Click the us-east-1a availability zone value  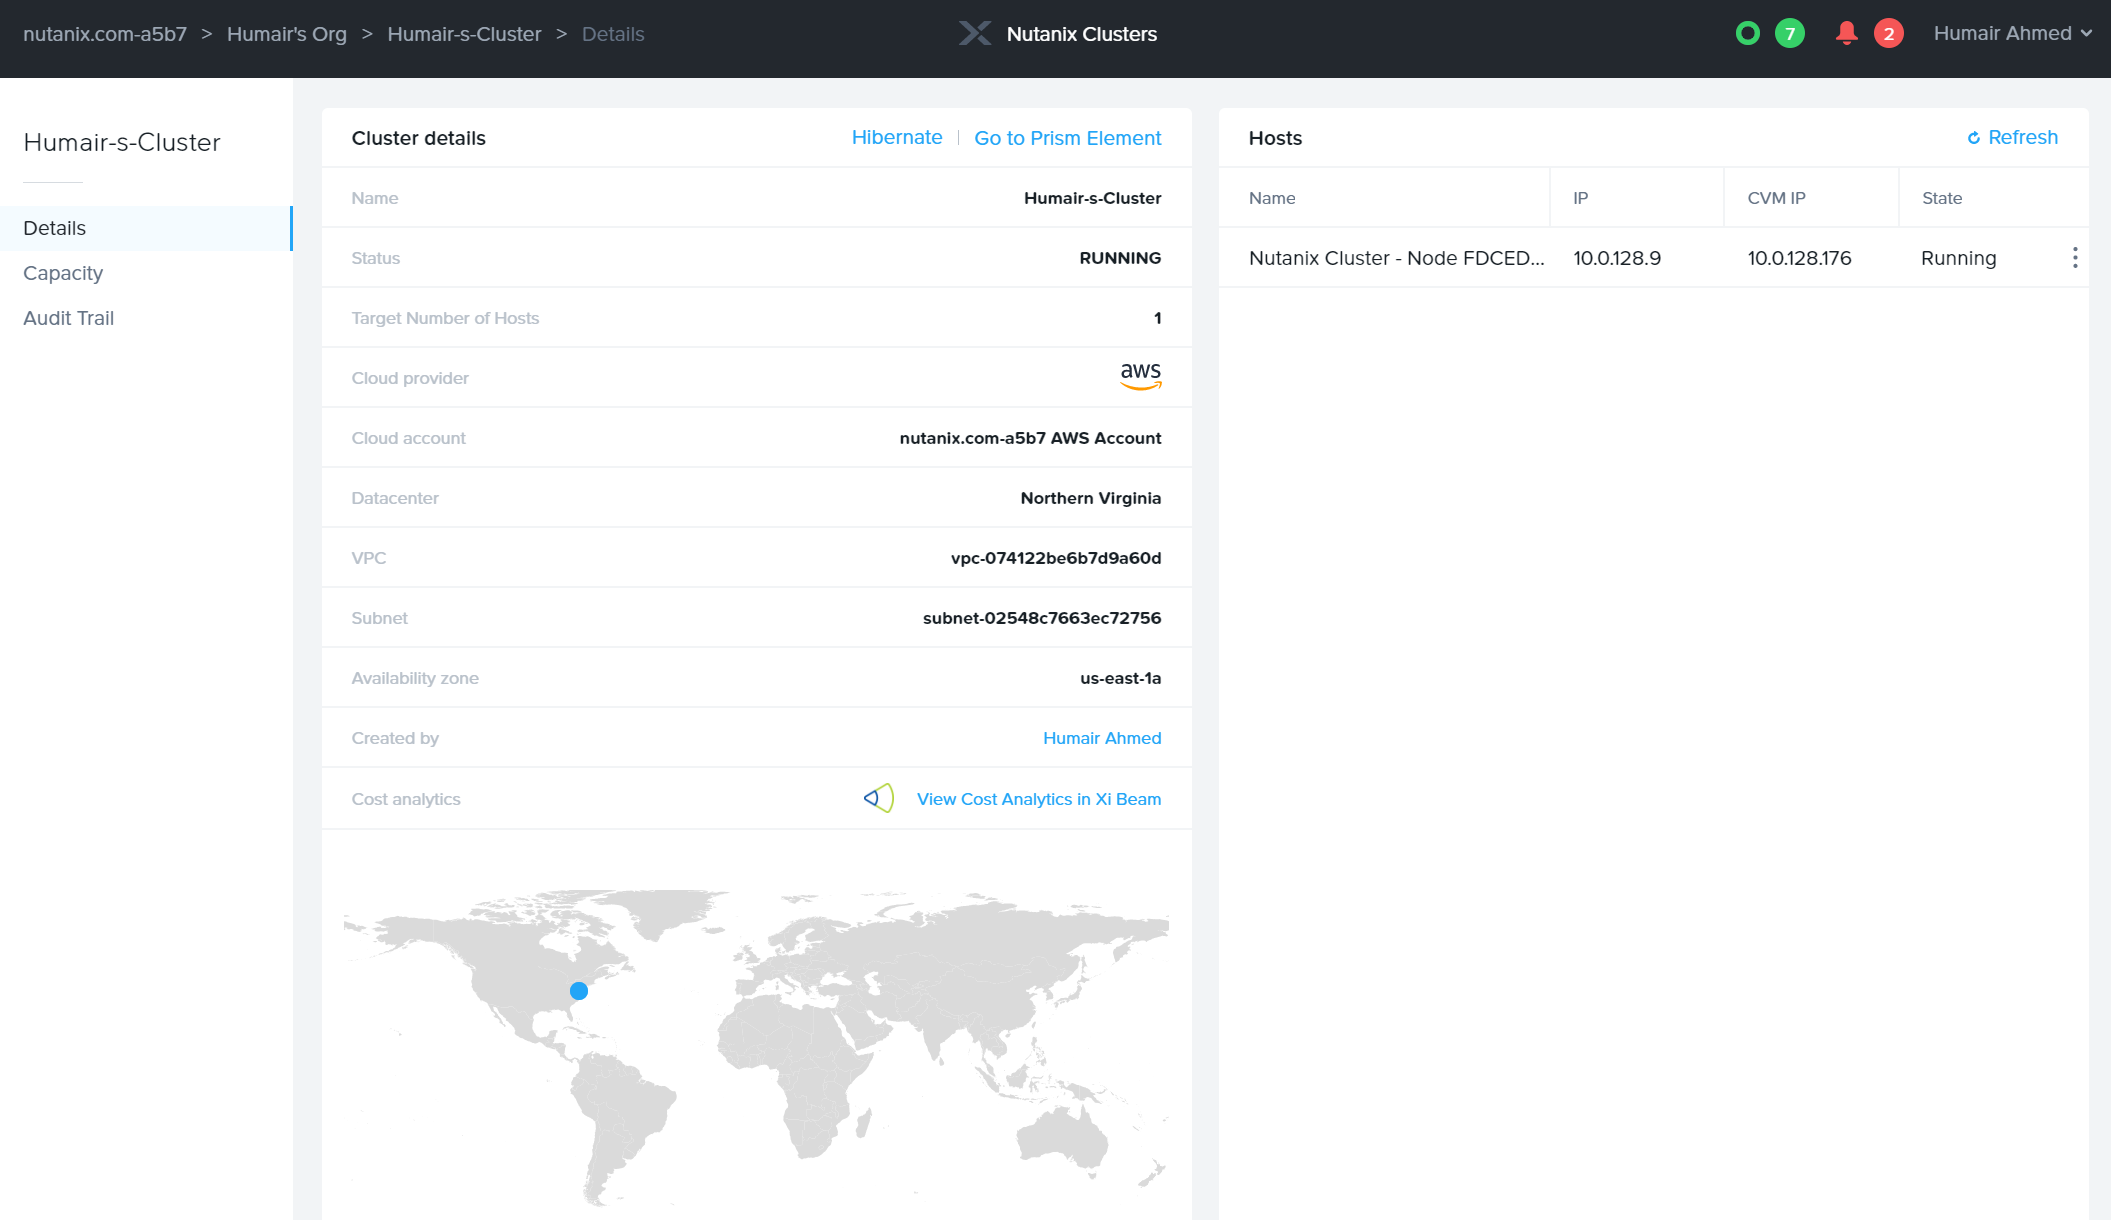click(x=1120, y=678)
